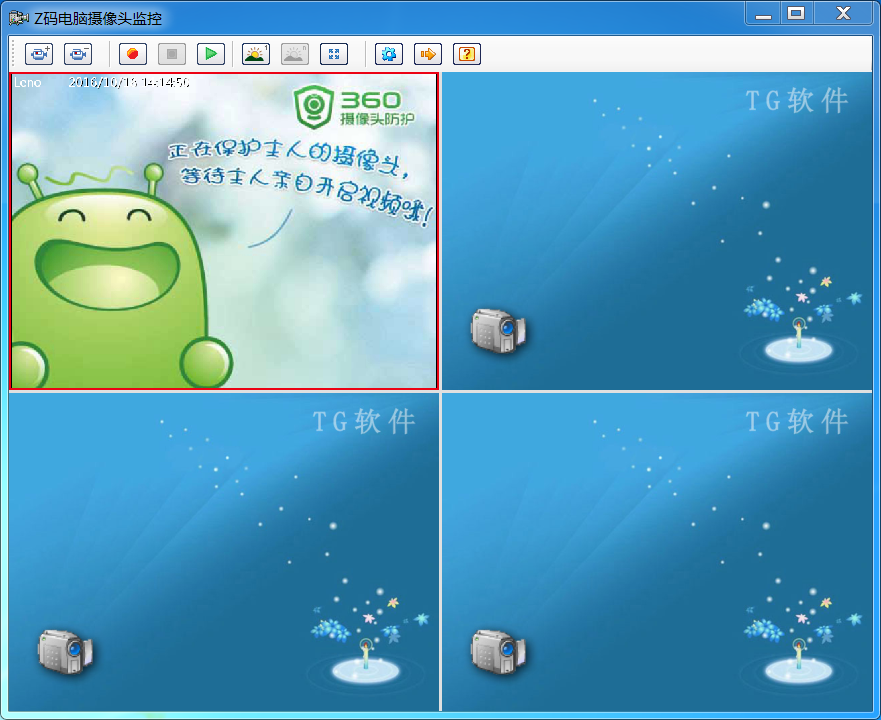
Task: Toggle fullscreen view with the arrows icon
Action: (334, 54)
